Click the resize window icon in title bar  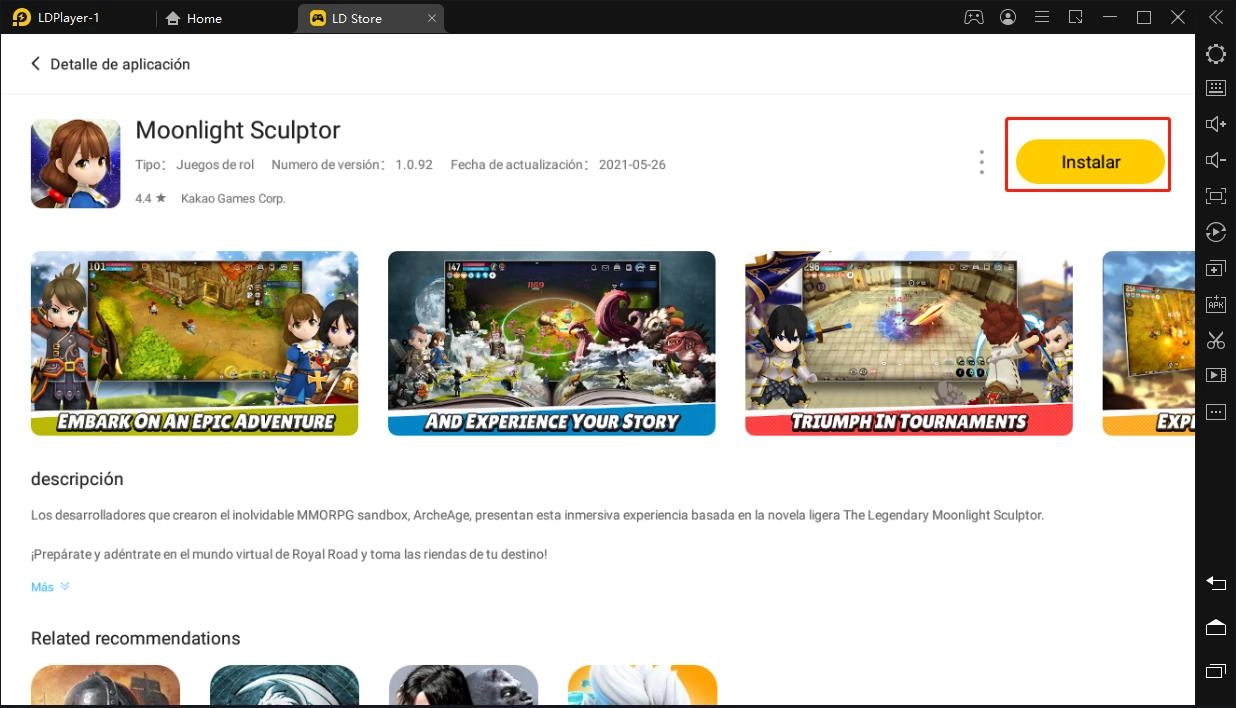(1076, 17)
